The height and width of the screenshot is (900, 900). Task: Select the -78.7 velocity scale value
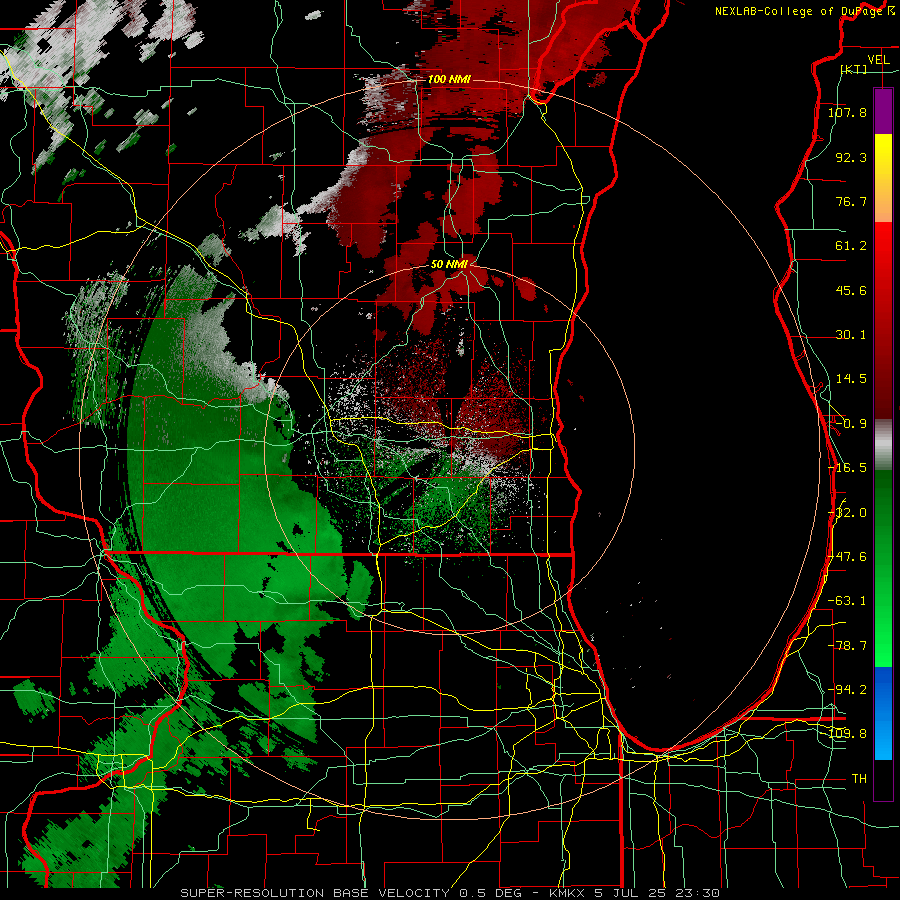pyautogui.click(x=847, y=646)
